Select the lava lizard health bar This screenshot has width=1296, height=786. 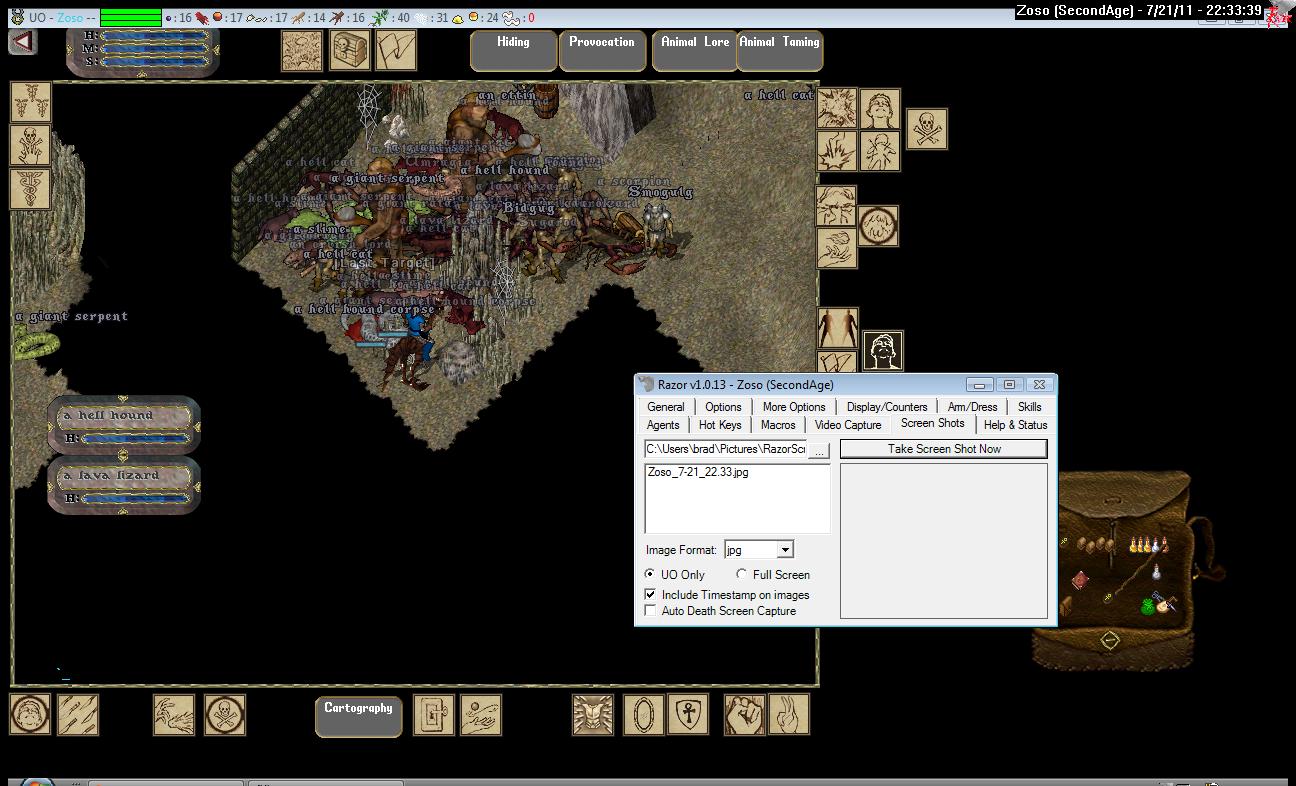coord(124,486)
